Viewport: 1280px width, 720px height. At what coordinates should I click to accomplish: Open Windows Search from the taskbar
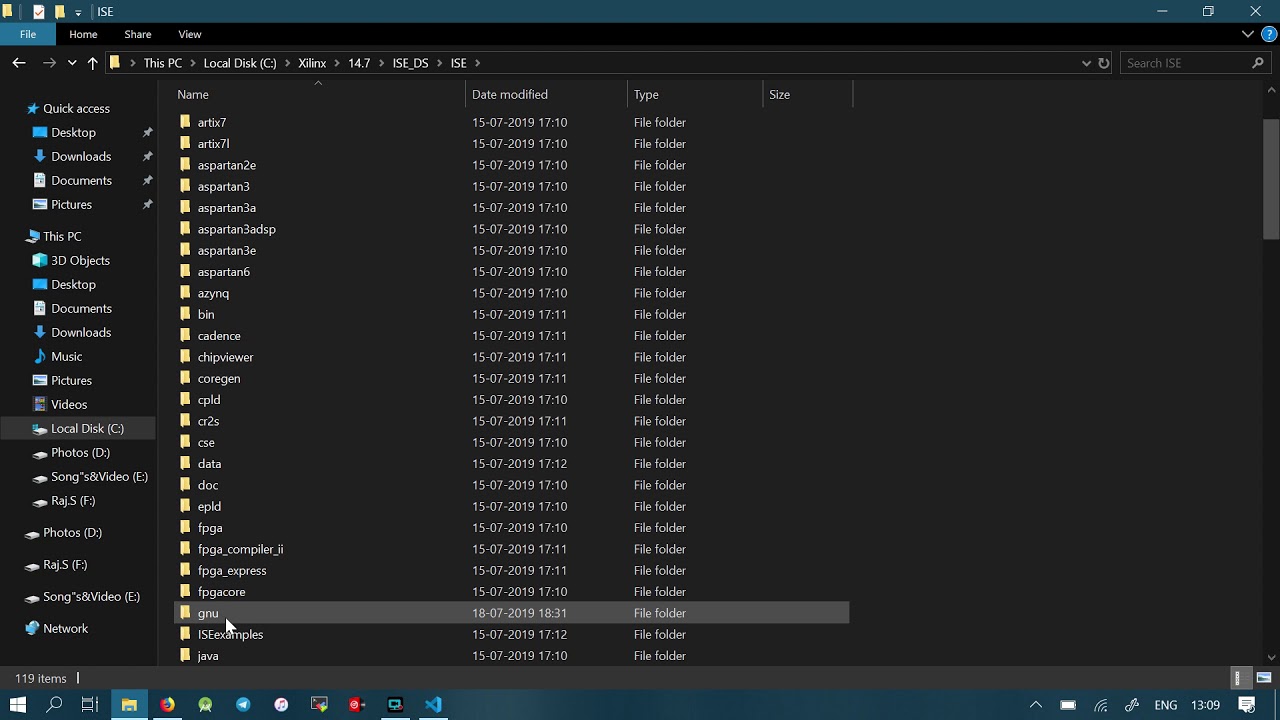point(54,705)
